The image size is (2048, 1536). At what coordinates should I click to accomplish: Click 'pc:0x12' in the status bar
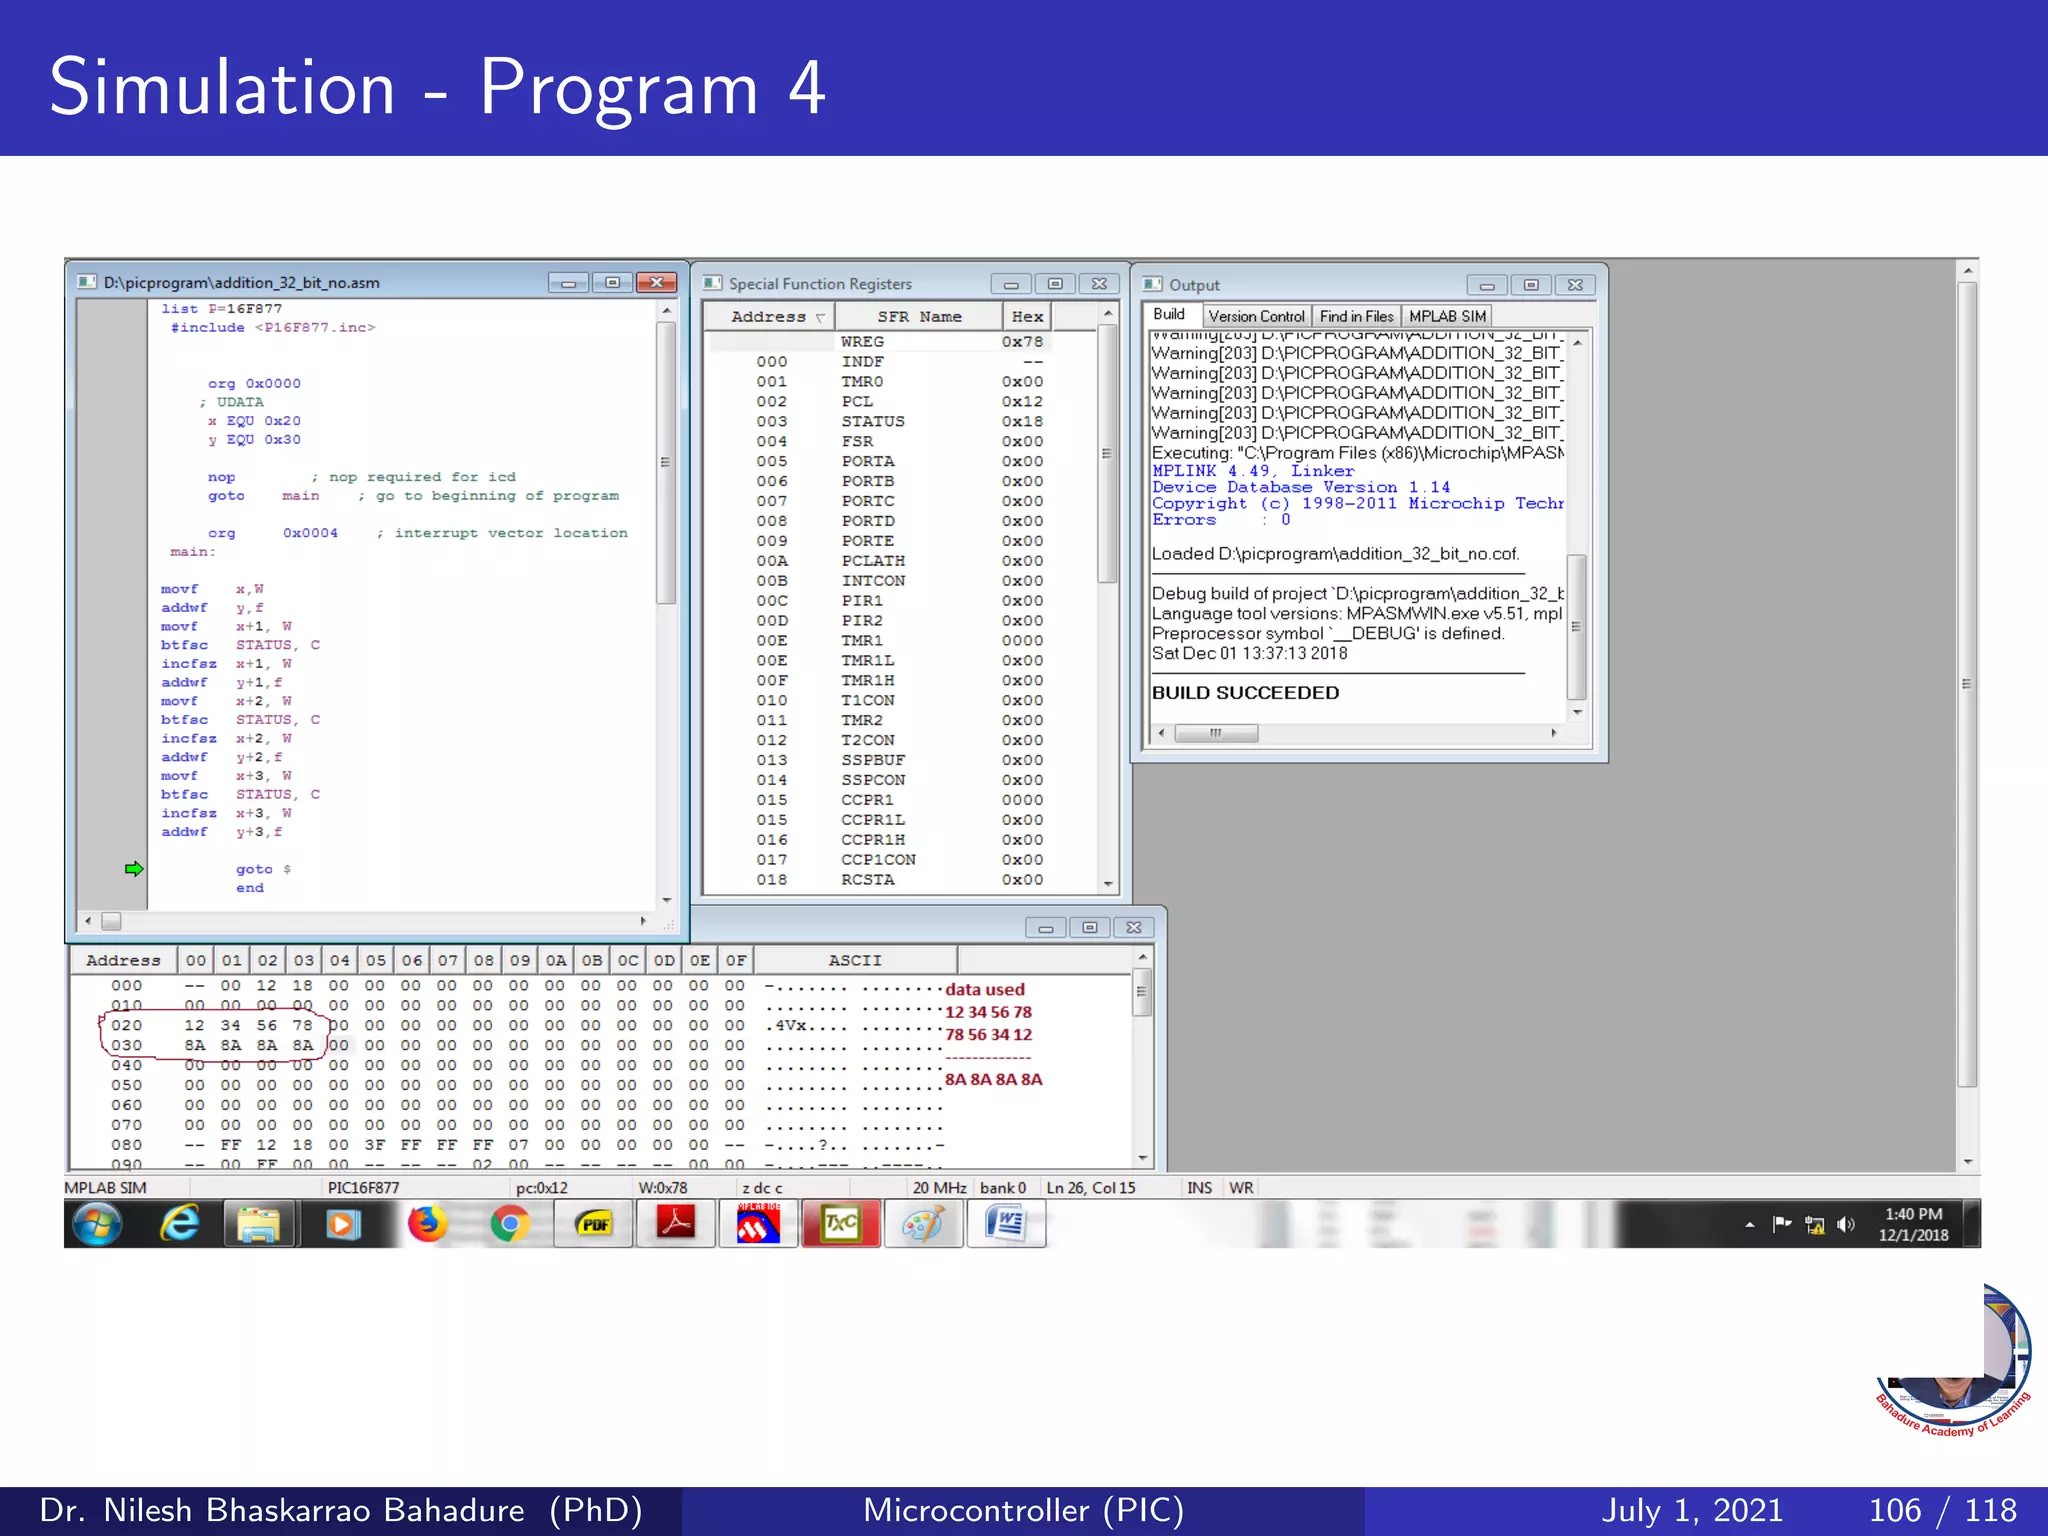tap(542, 1188)
